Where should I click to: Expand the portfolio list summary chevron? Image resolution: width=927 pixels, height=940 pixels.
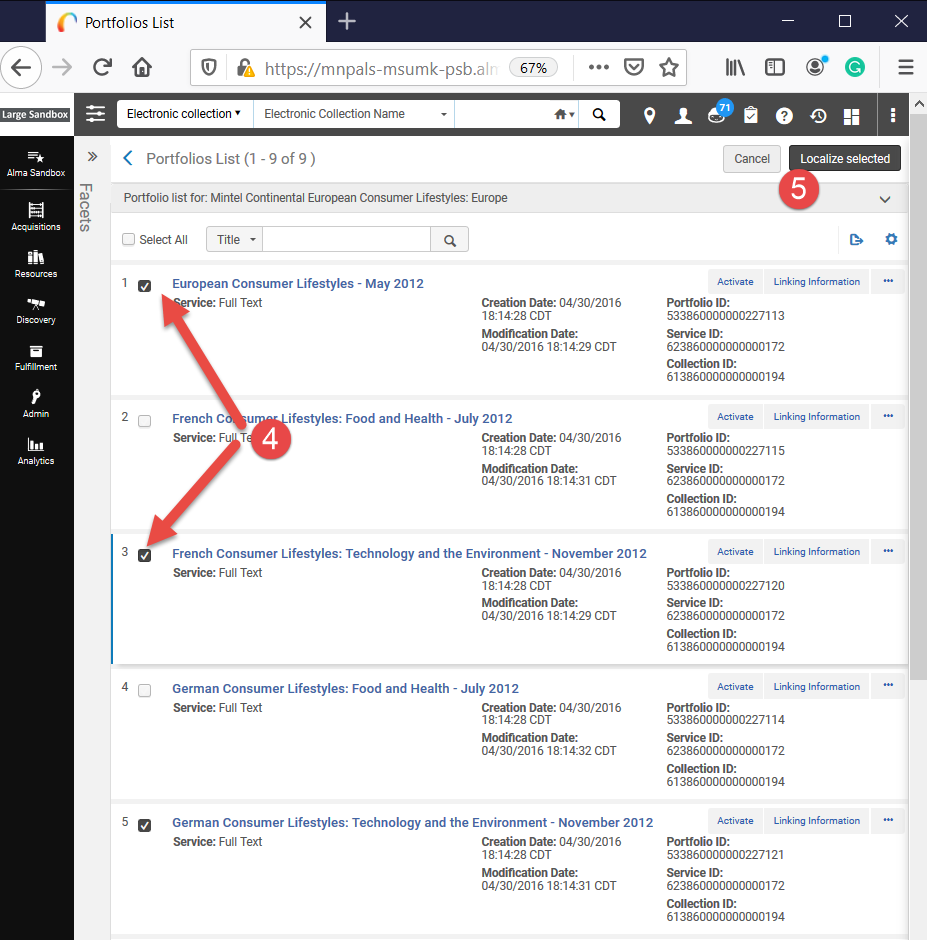pos(884,199)
